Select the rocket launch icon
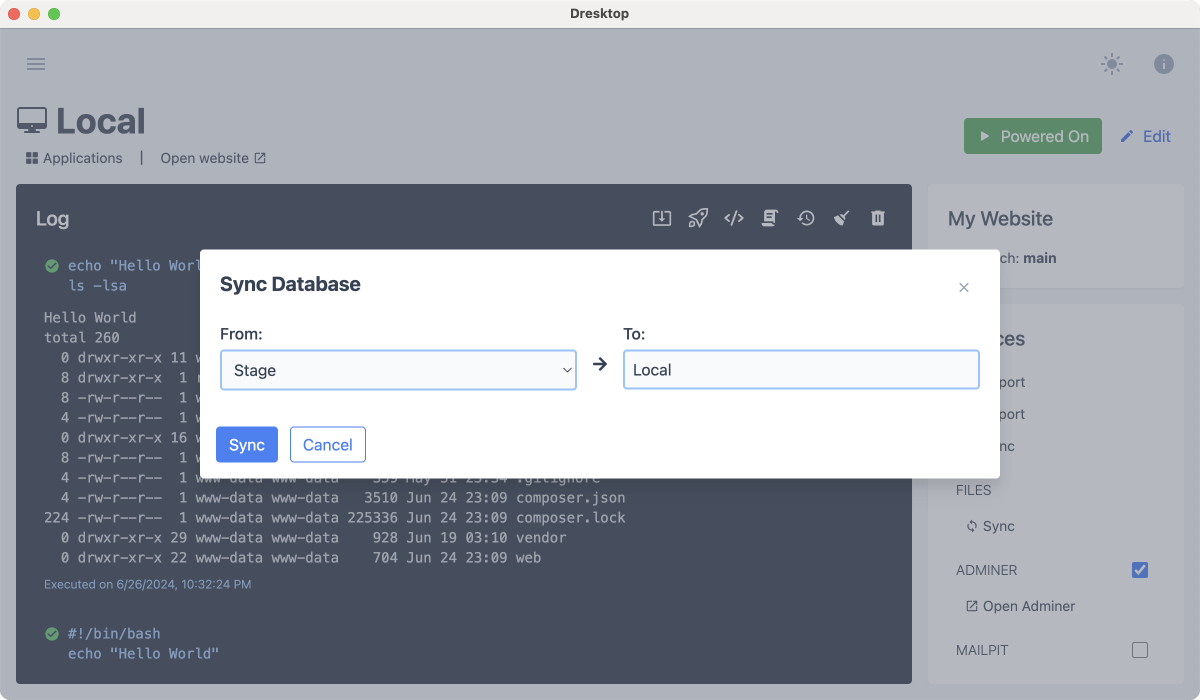Viewport: 1200px width, 700px height. point(697,217)
